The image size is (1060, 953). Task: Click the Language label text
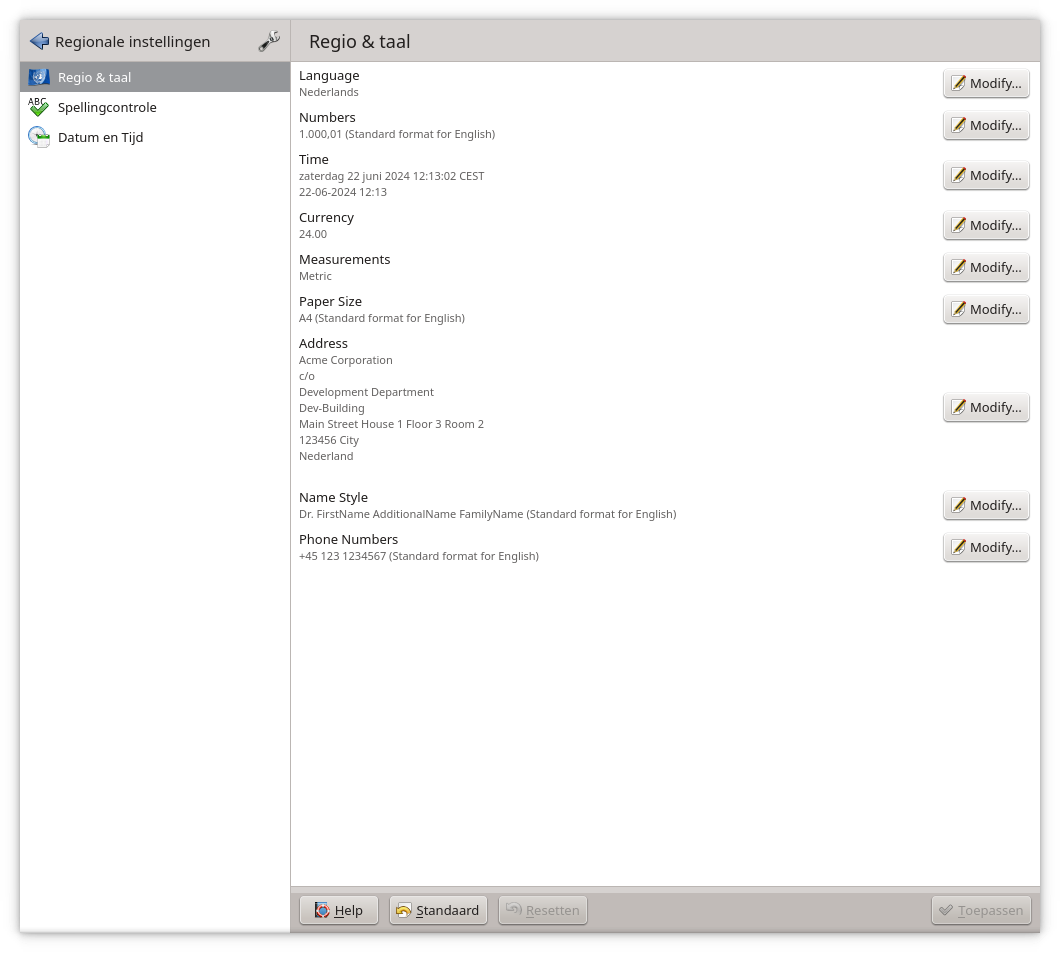coord(329,76)
